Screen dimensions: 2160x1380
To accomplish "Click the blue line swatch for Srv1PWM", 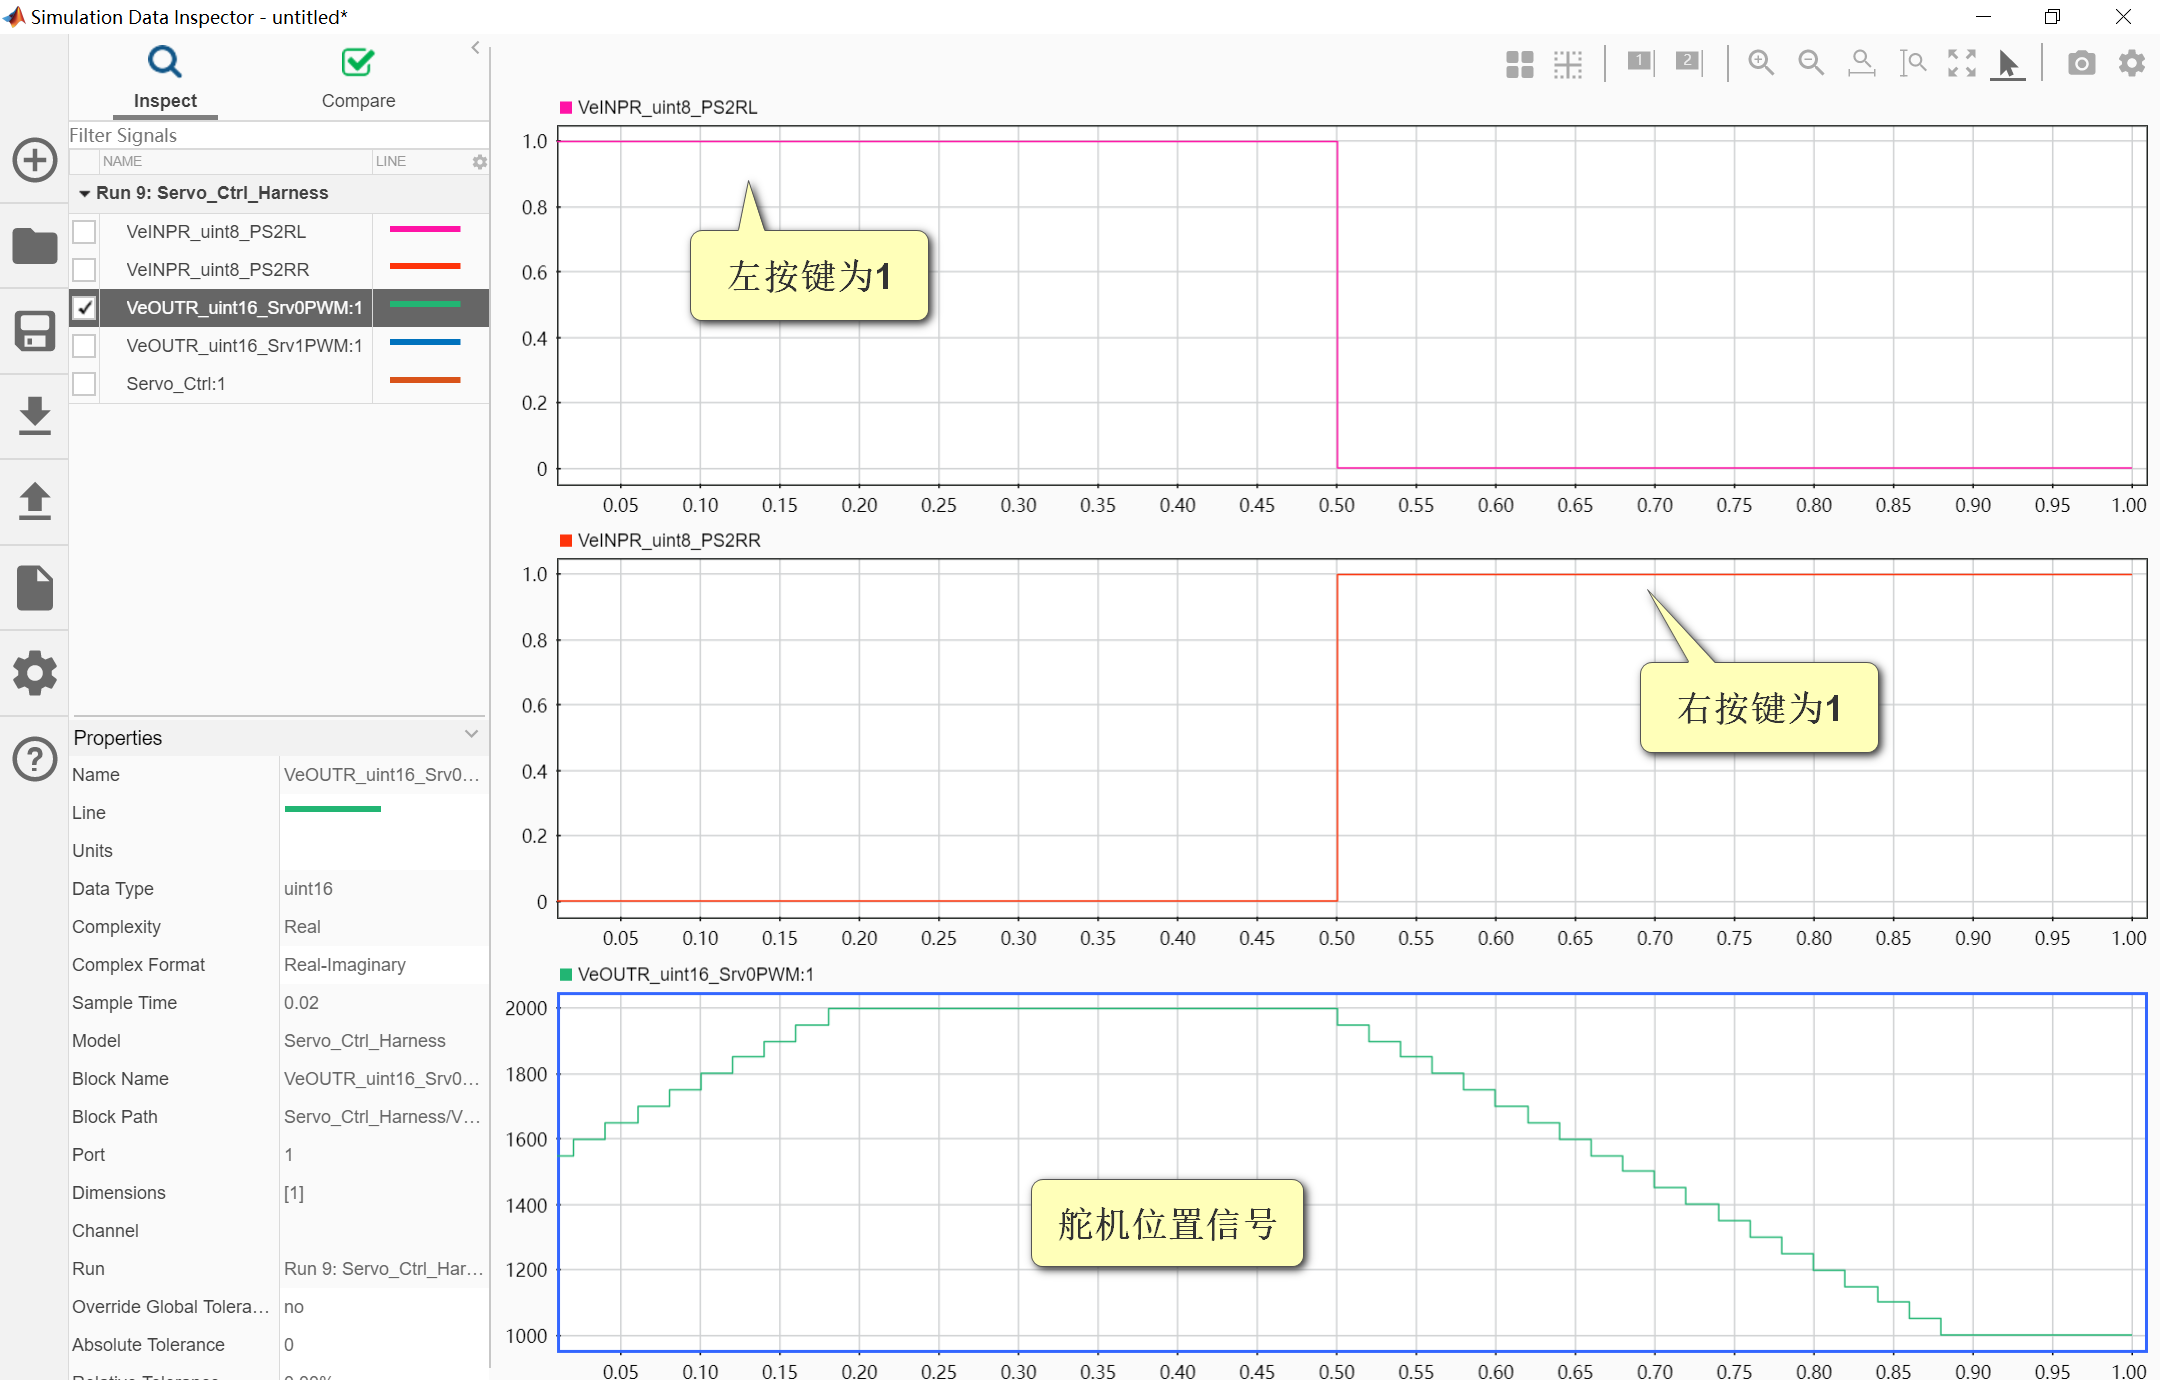I will click(x=424, y=343).
